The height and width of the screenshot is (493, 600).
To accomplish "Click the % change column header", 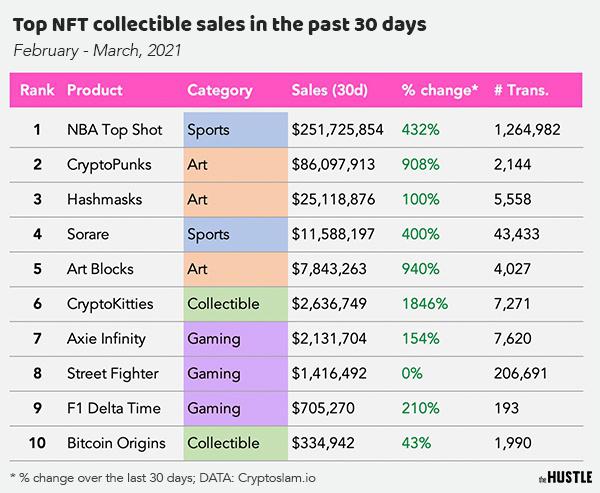I will (x=439, y=91).
